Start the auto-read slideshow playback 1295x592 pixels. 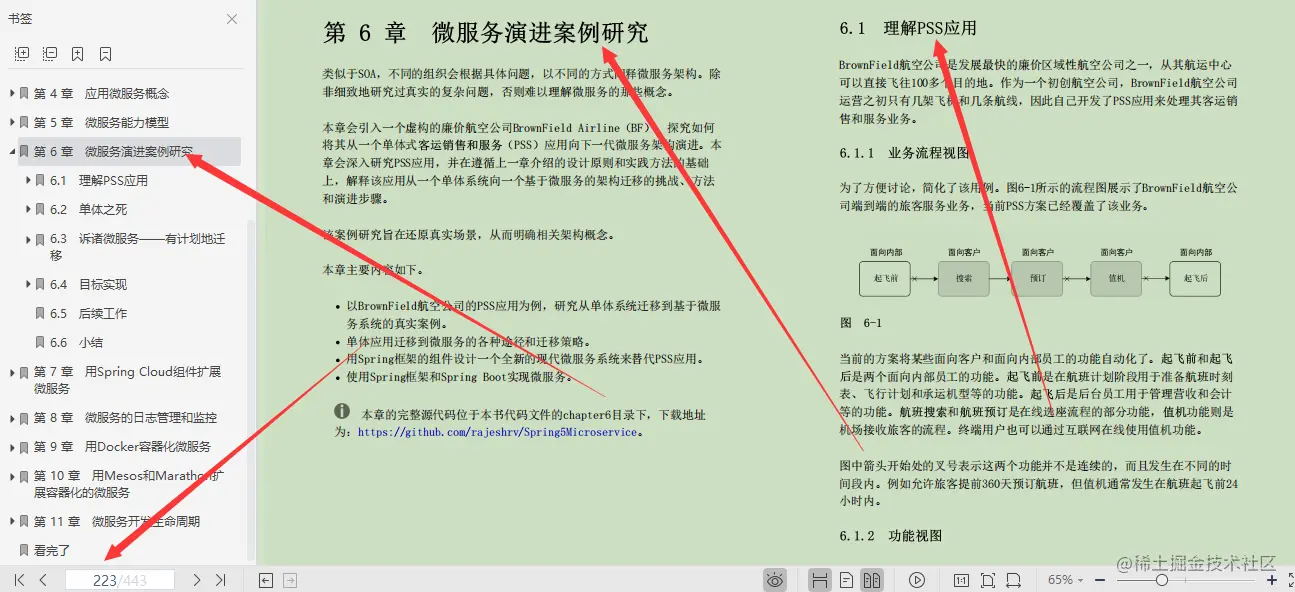916,579
